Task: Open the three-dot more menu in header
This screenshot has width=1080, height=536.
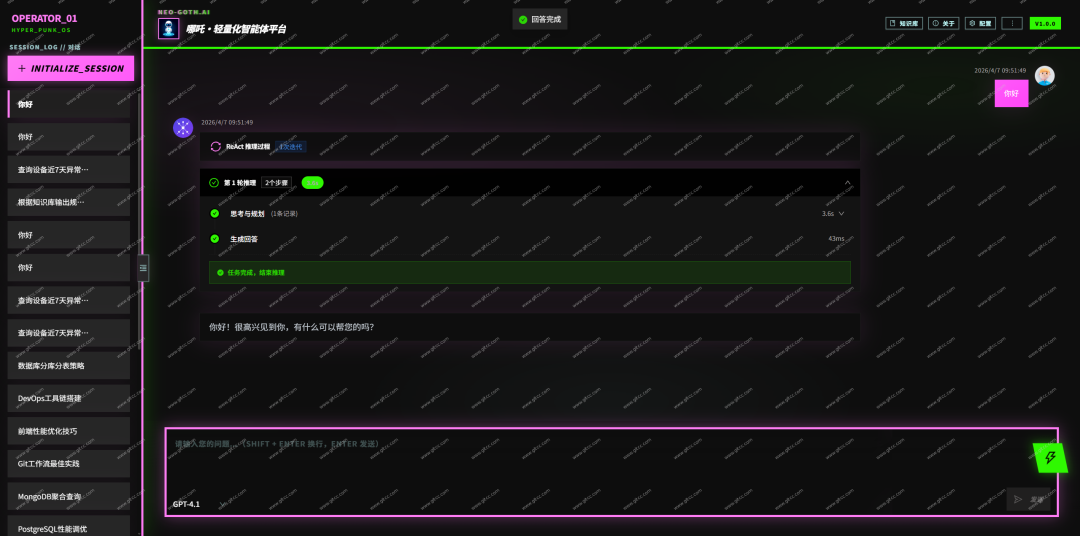Action: point(1012,23)
